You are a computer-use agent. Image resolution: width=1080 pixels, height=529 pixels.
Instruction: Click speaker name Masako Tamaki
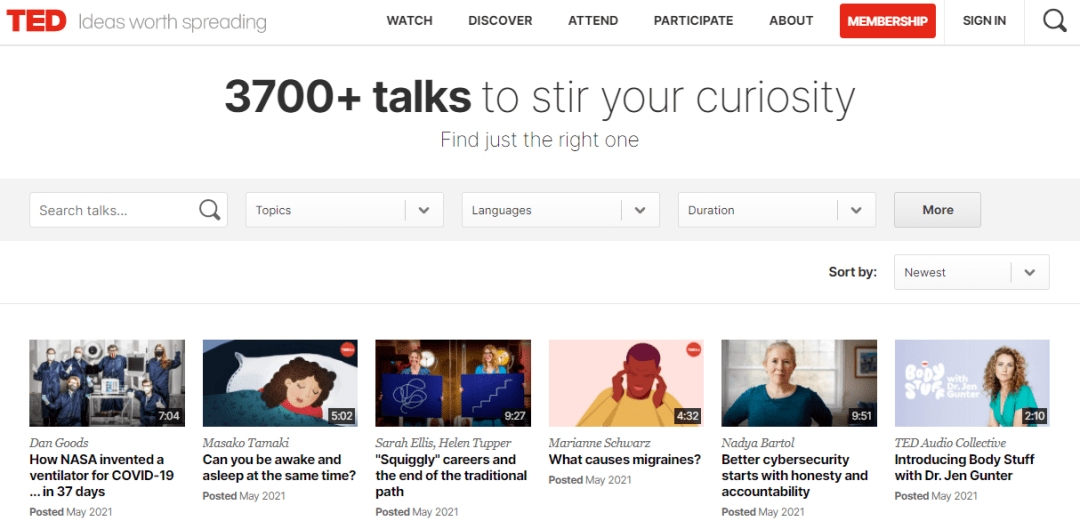click(245, 443)
